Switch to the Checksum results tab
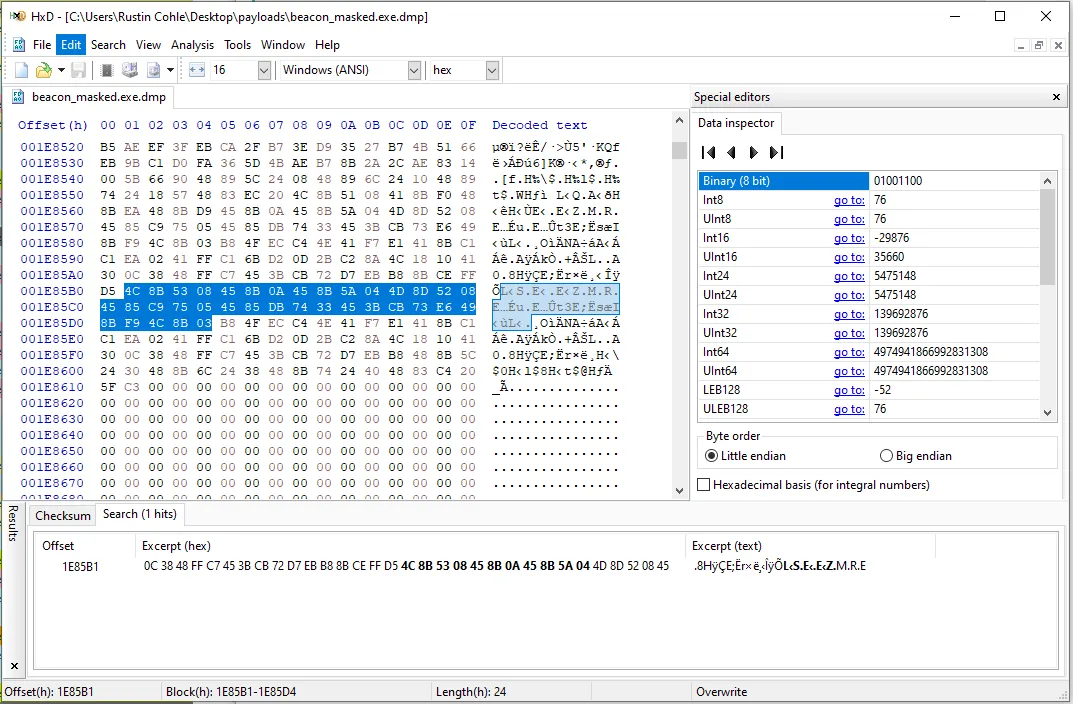Viewport: 1073px width, 704px height. pos(63,515)
